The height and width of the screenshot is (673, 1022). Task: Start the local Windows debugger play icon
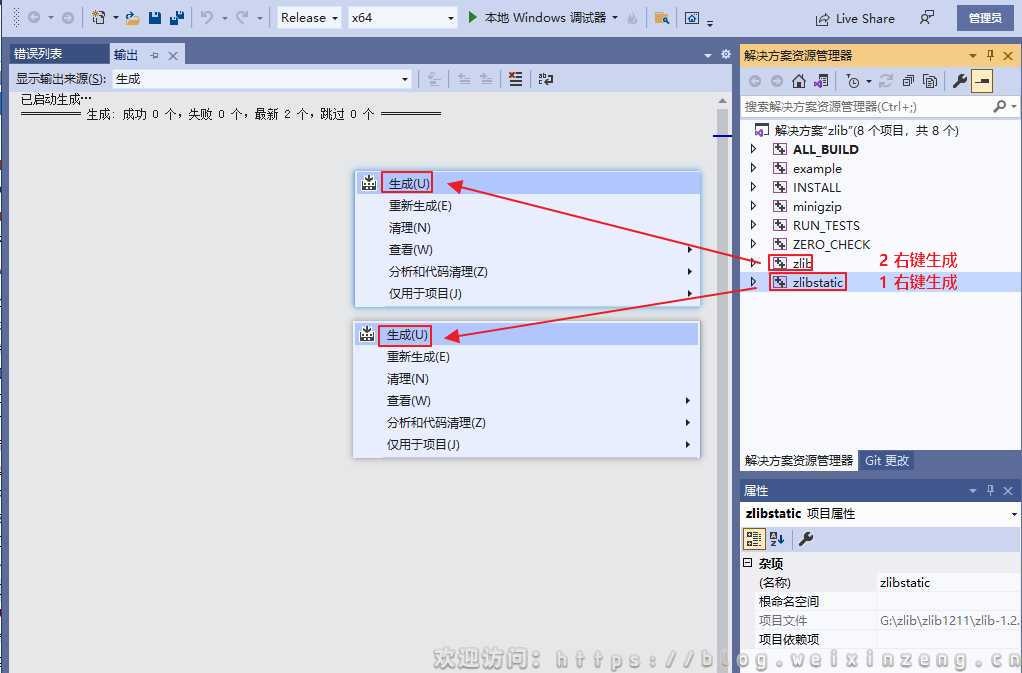pyautogui.click(x=473, y=18)
